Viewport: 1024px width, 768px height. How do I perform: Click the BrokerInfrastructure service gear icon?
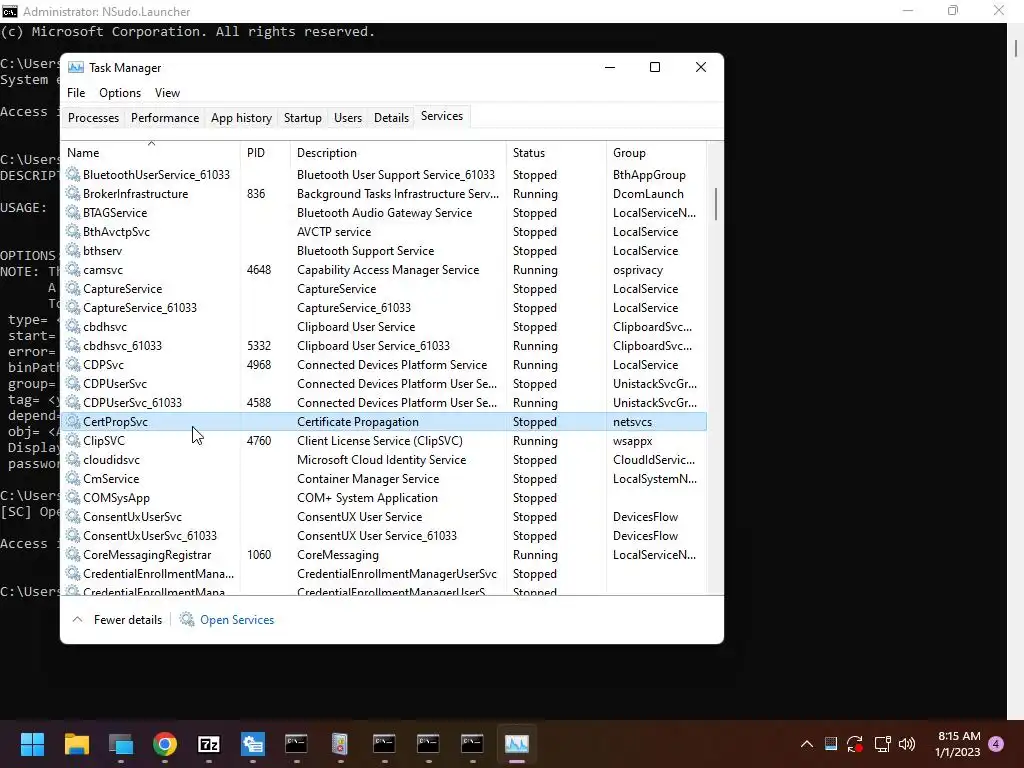coord(73,193)
